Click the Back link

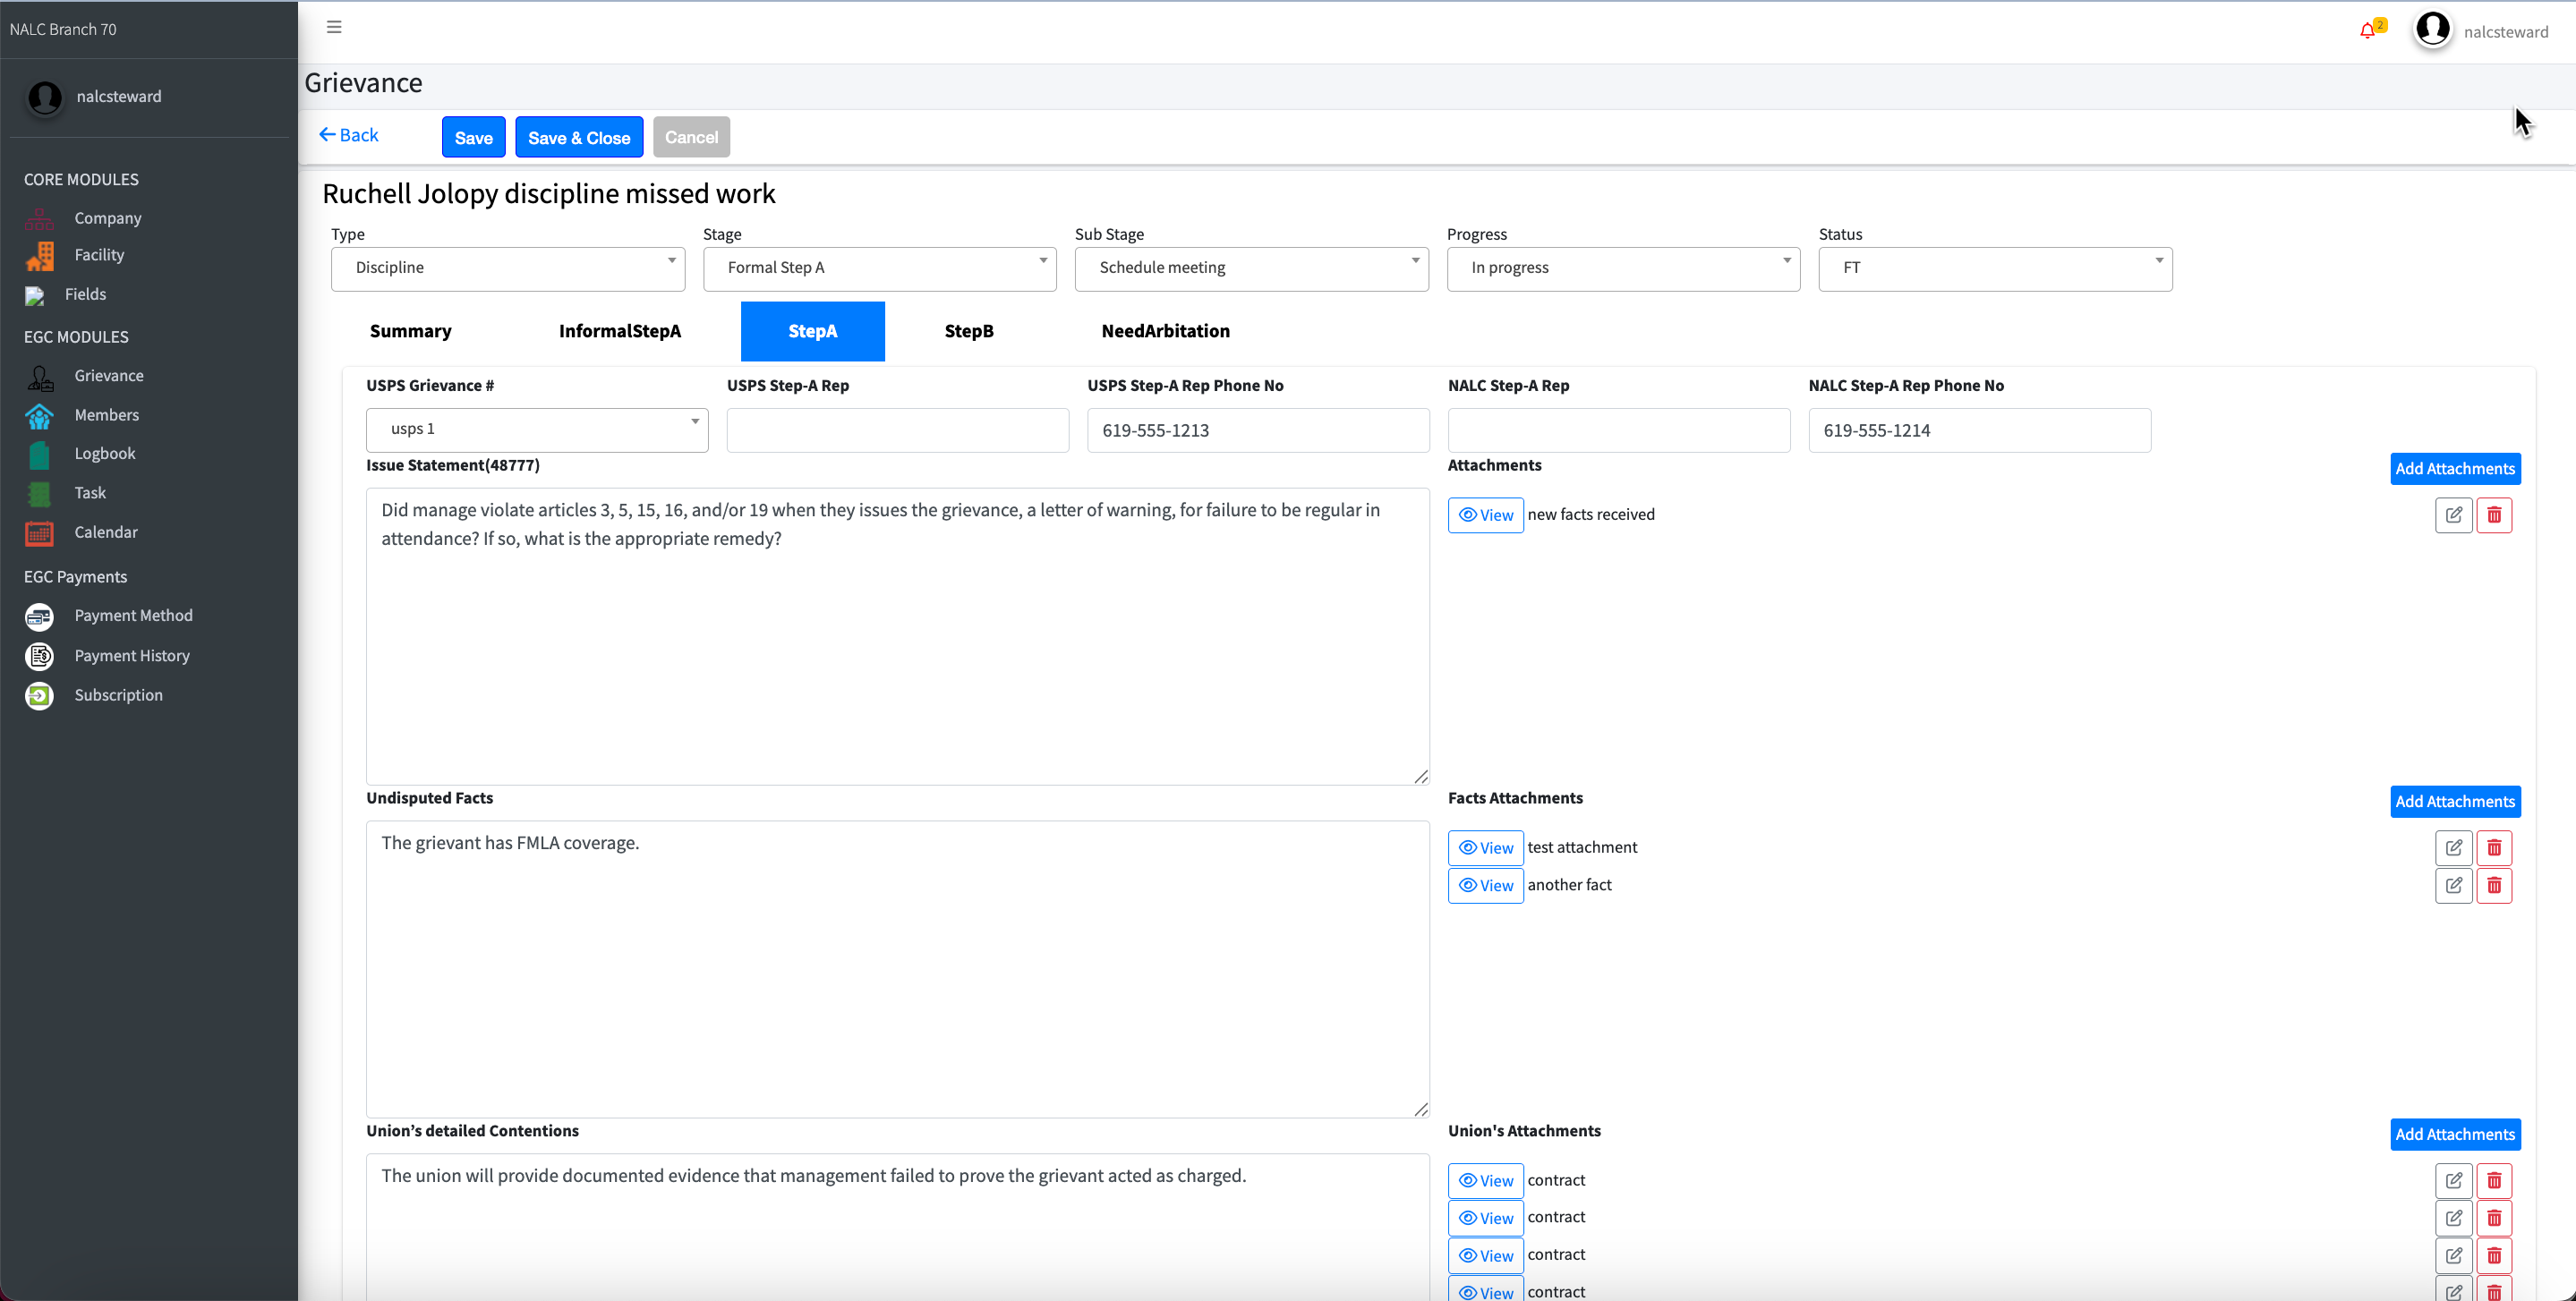tap(349, 135)
